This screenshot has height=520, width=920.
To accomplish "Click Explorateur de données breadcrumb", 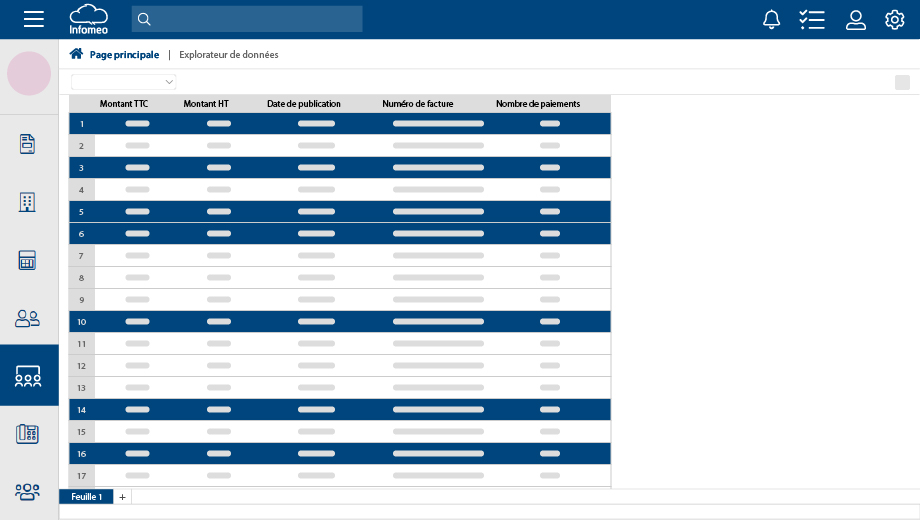I will 229,55.
